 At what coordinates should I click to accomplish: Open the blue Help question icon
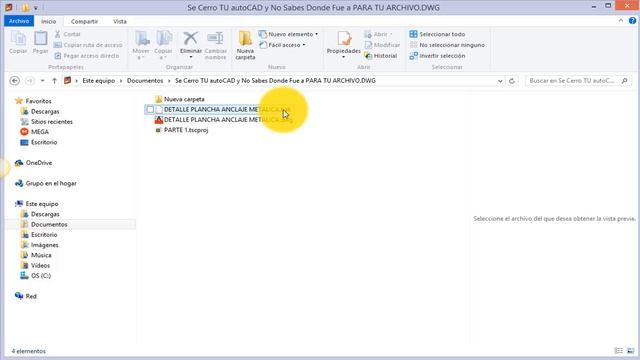point(632,21)
